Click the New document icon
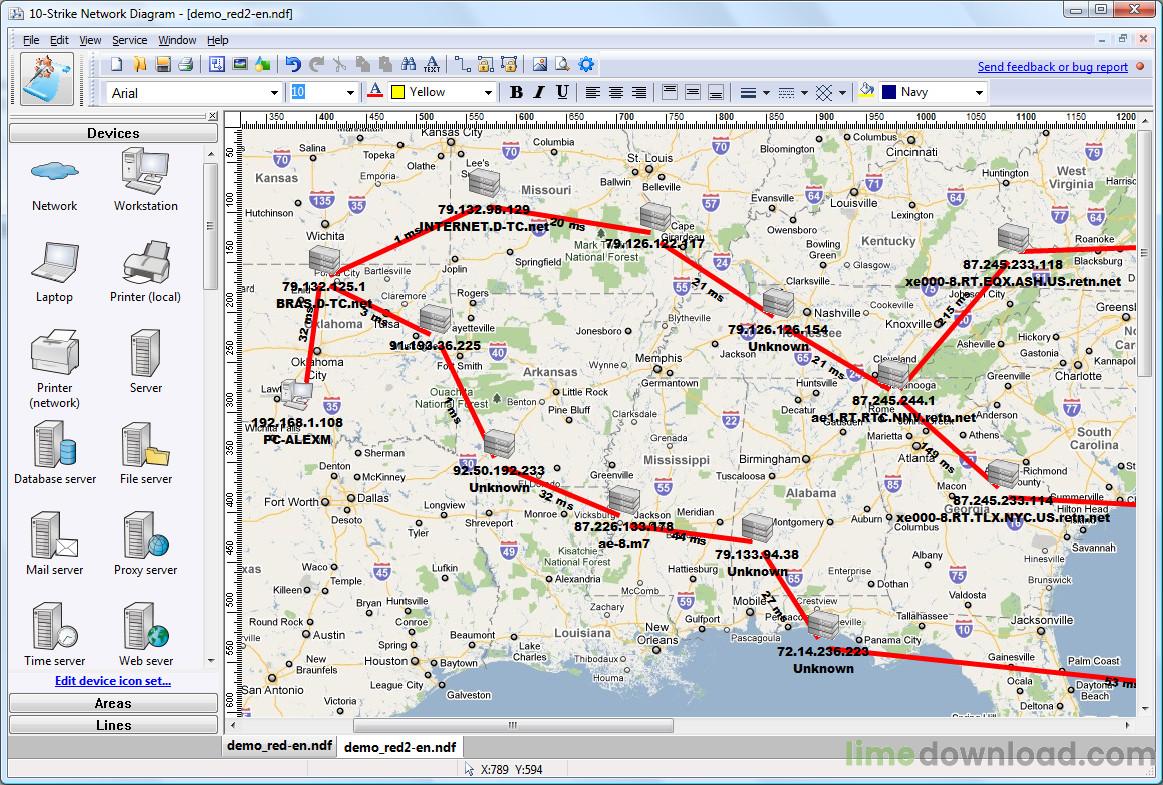Image resolution: width=1163 pixels, height=785 pixels. 116,65
